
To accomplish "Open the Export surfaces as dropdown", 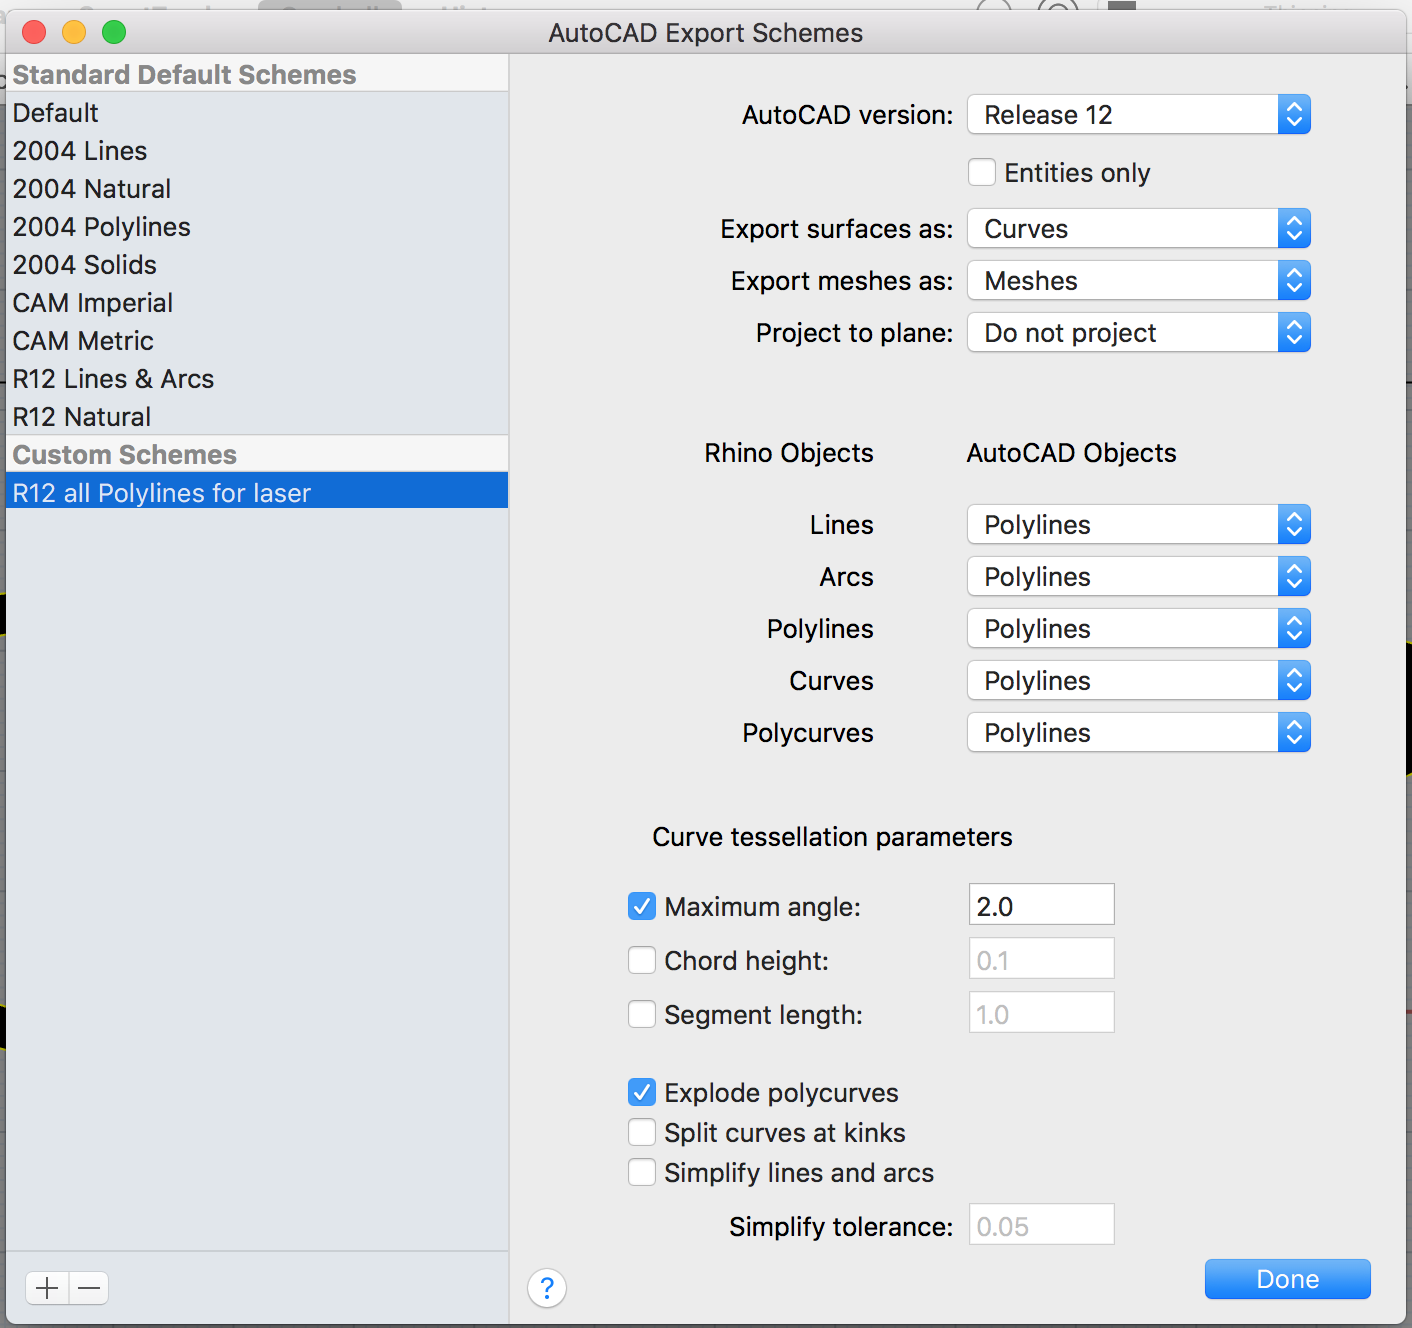I will pyautogui.click(x=1139, y=229).
